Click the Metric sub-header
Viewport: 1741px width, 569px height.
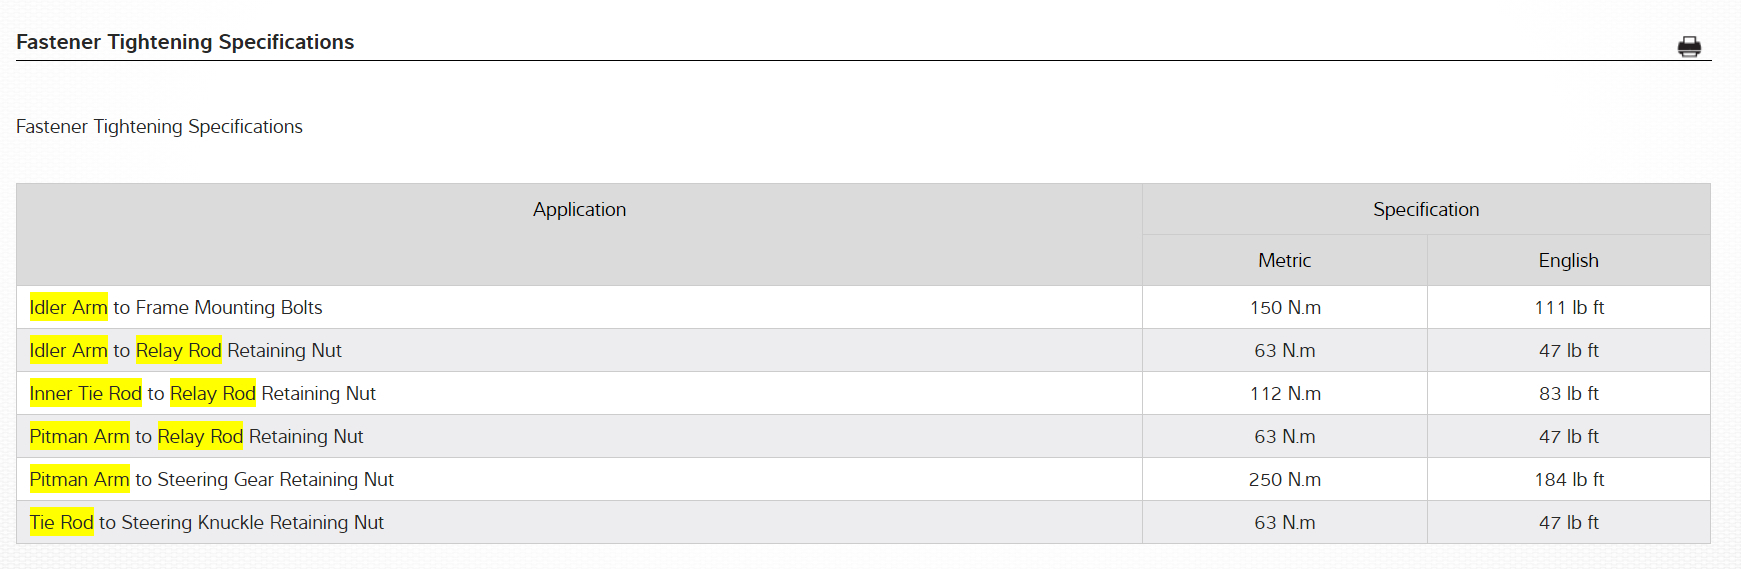click(x=1284, y=261)
